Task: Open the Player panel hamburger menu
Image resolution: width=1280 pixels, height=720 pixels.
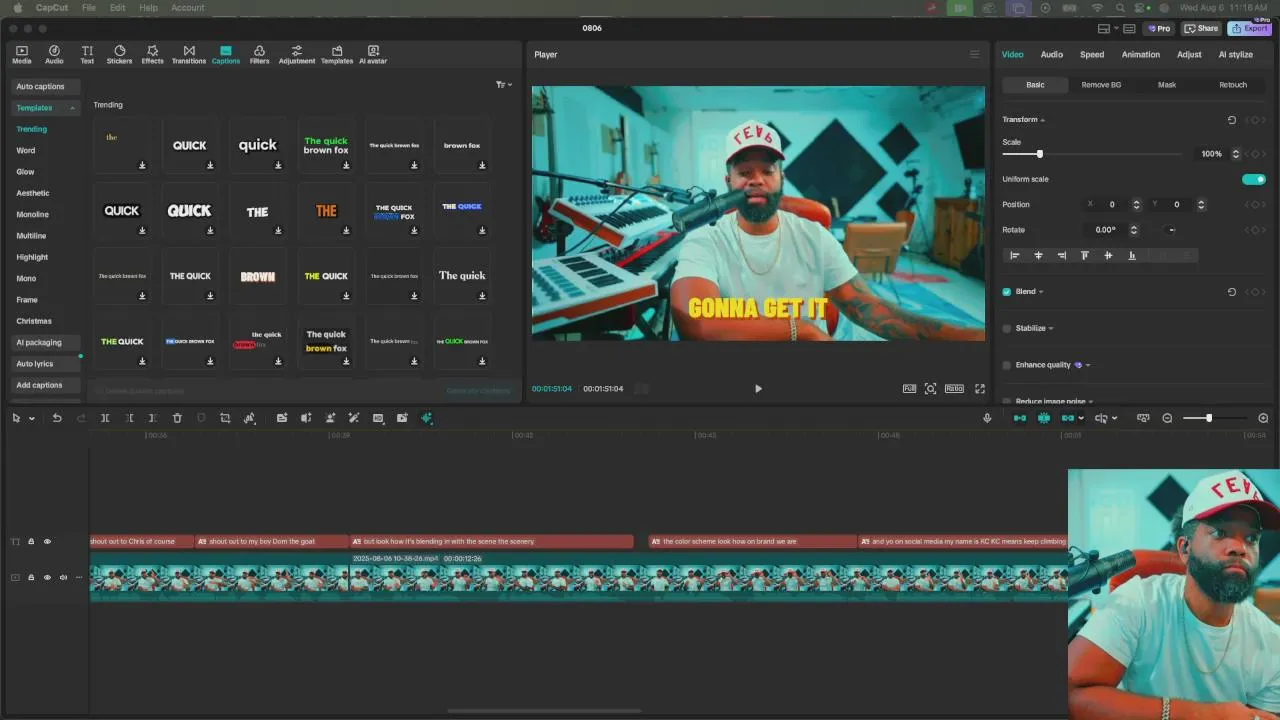Action: 975,55
